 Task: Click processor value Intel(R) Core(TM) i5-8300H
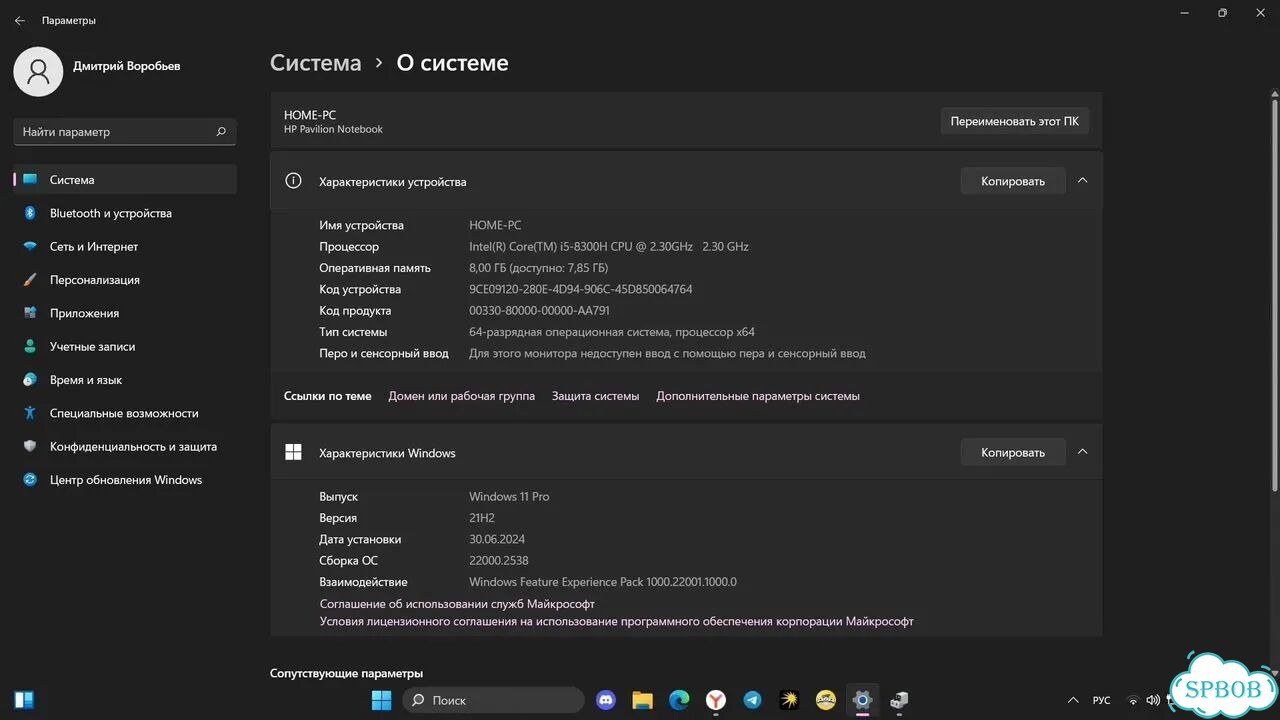coord(609,246)
